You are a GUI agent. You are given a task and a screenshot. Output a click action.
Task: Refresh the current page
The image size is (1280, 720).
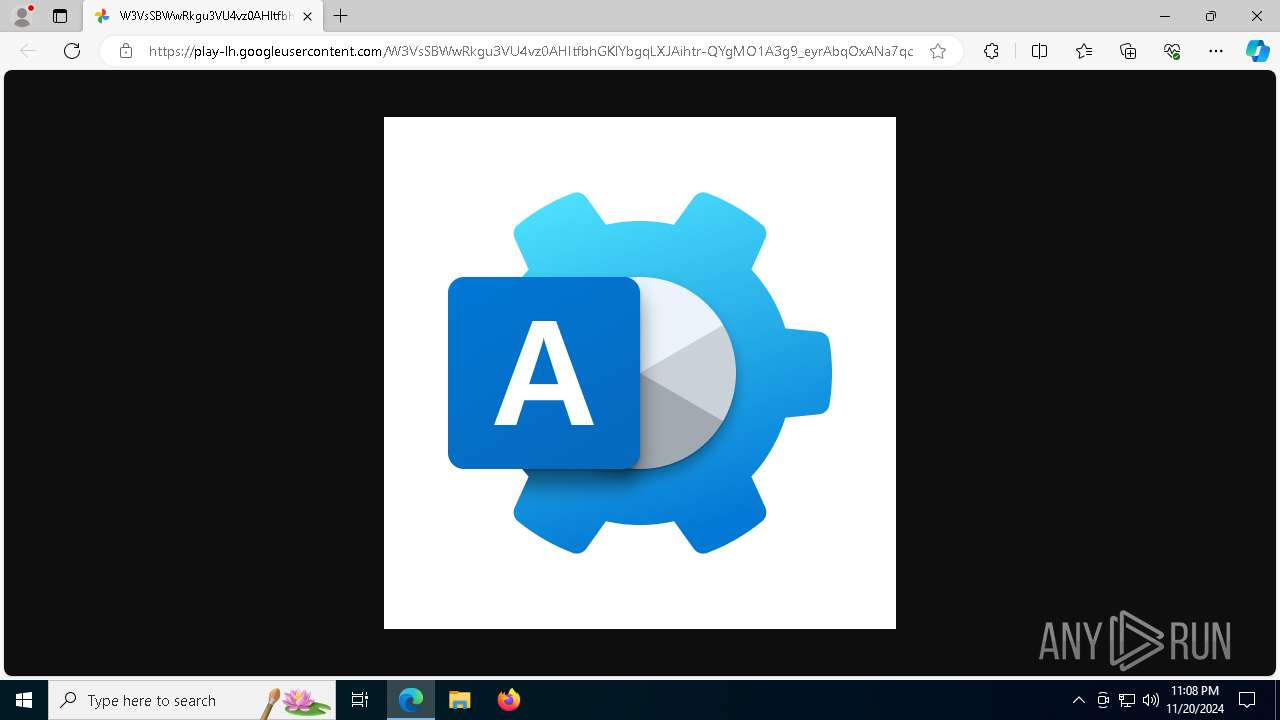[72, 51]
